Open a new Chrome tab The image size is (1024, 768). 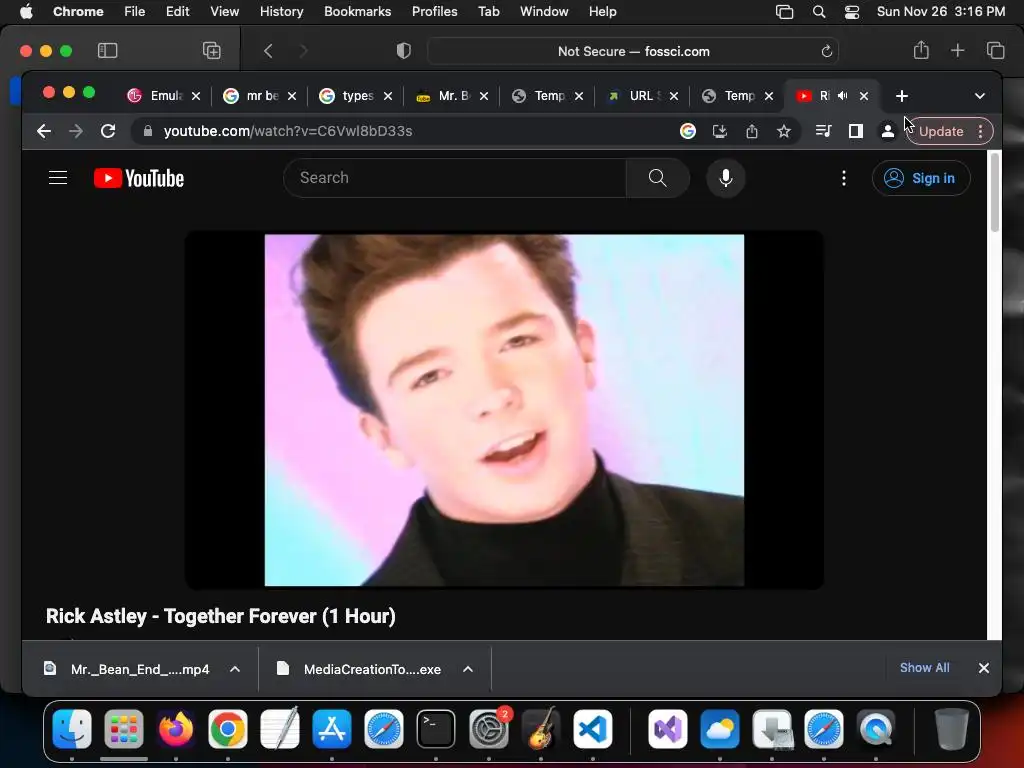pos(902,96)
